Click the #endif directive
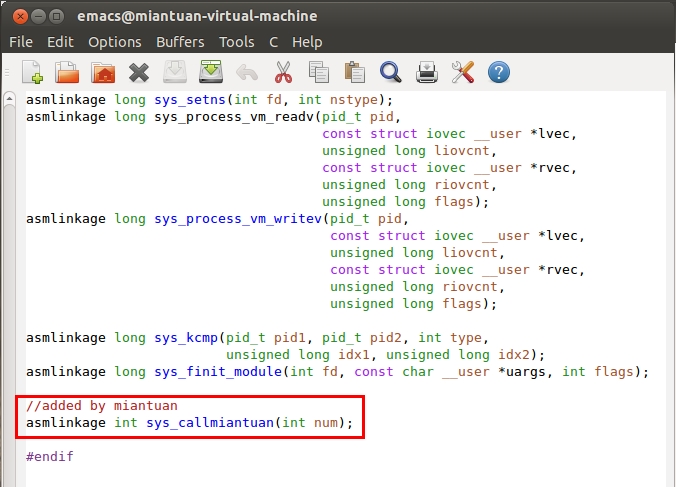The height and width of the screenshot is (487, 676). coord(50,456)
